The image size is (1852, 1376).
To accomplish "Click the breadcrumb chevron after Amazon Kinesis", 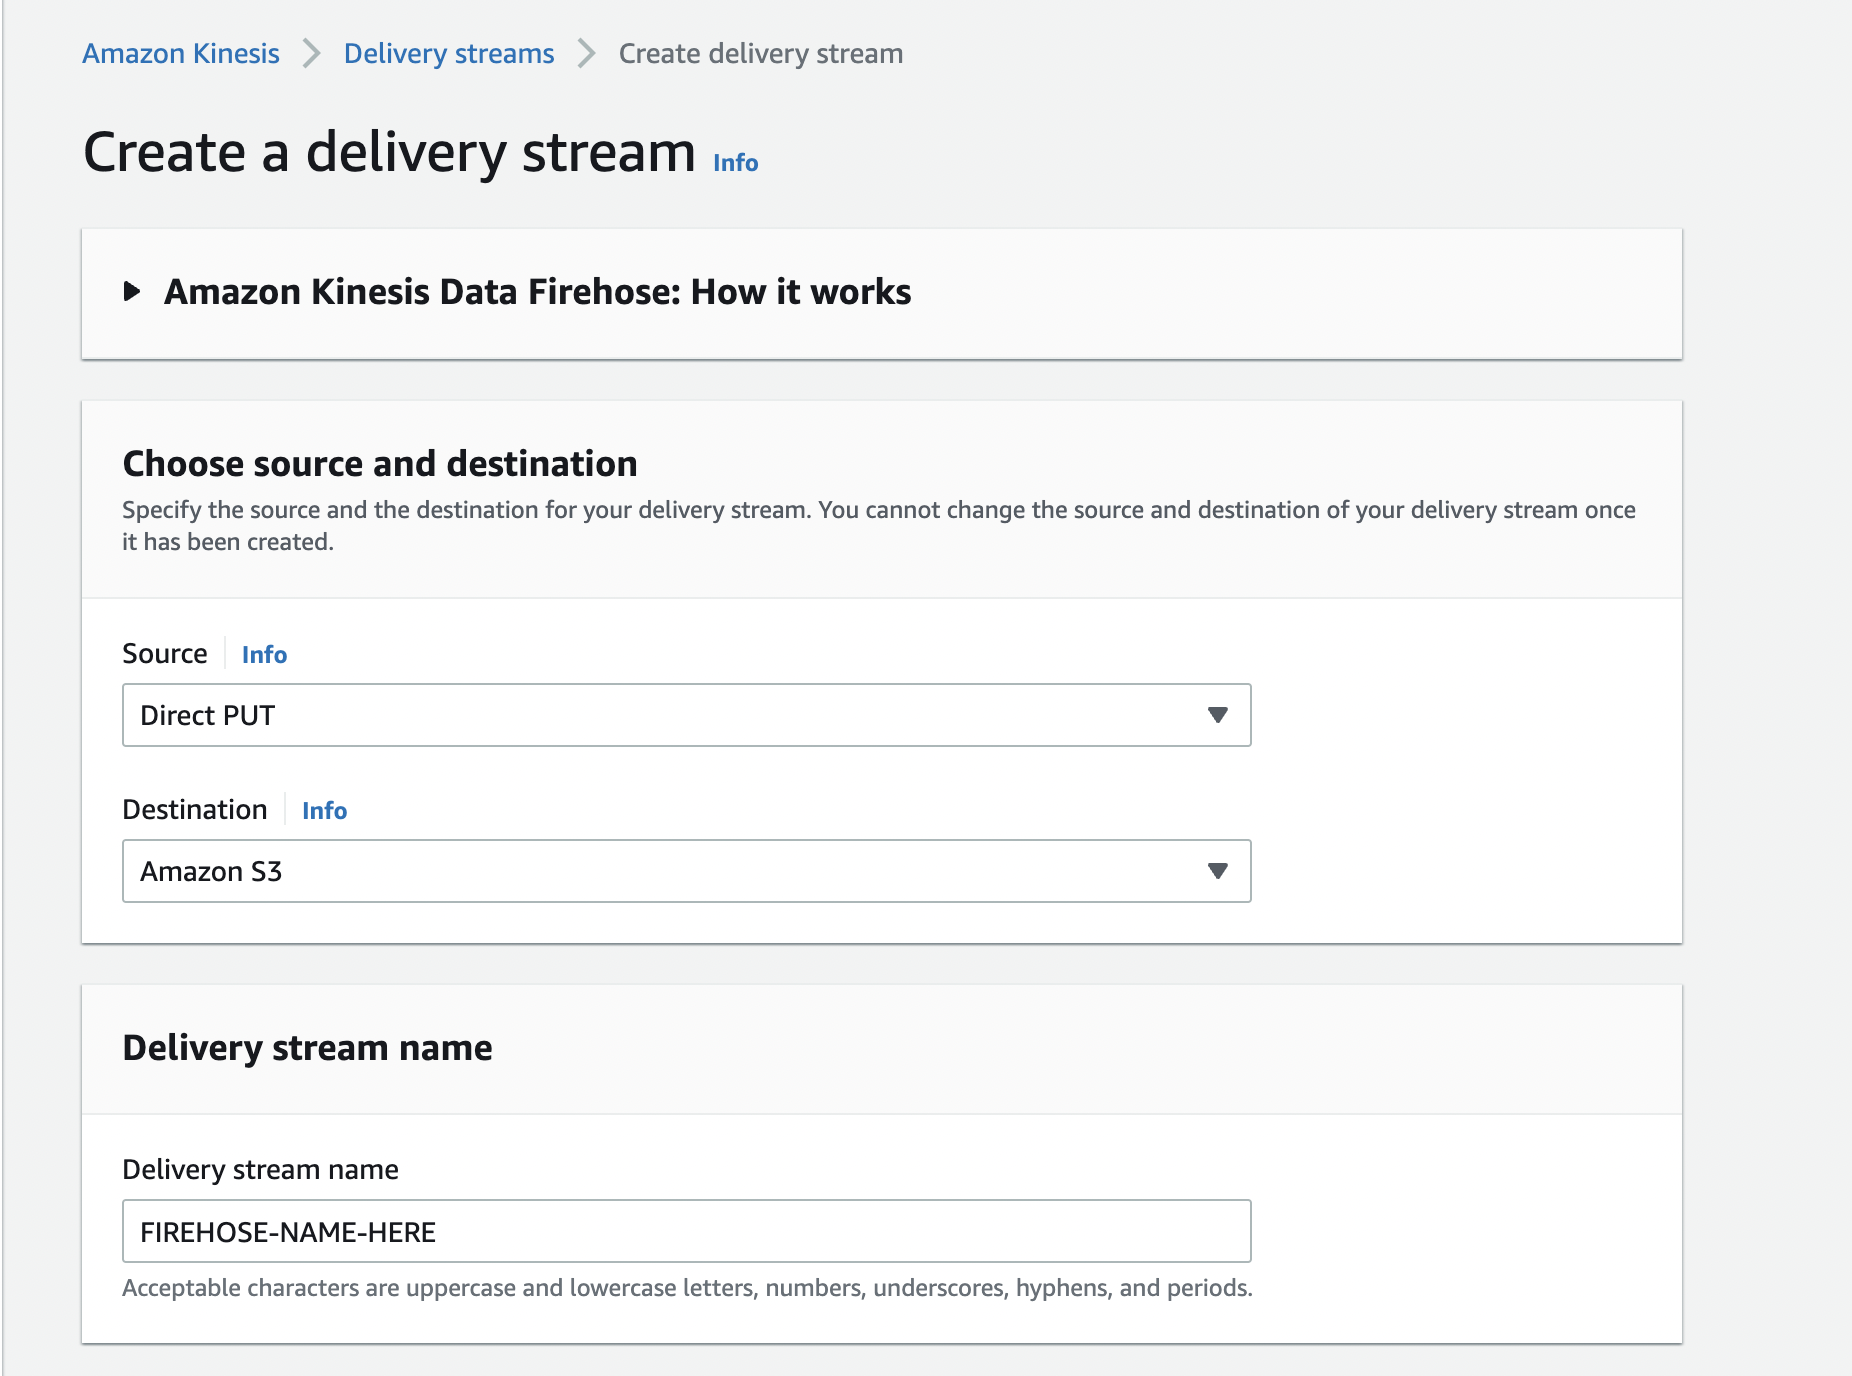I will [x=312, y=53].
